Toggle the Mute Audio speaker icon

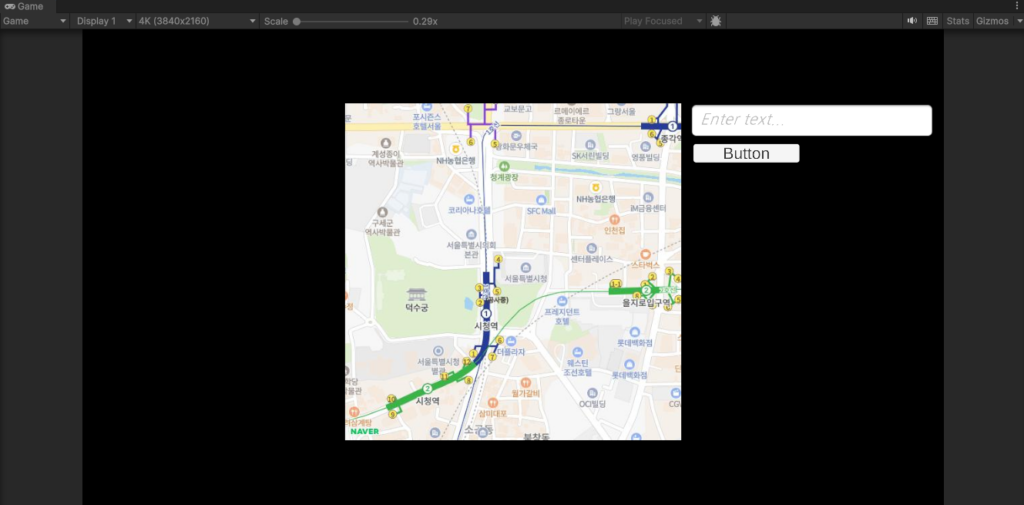(x=912, y=21)
